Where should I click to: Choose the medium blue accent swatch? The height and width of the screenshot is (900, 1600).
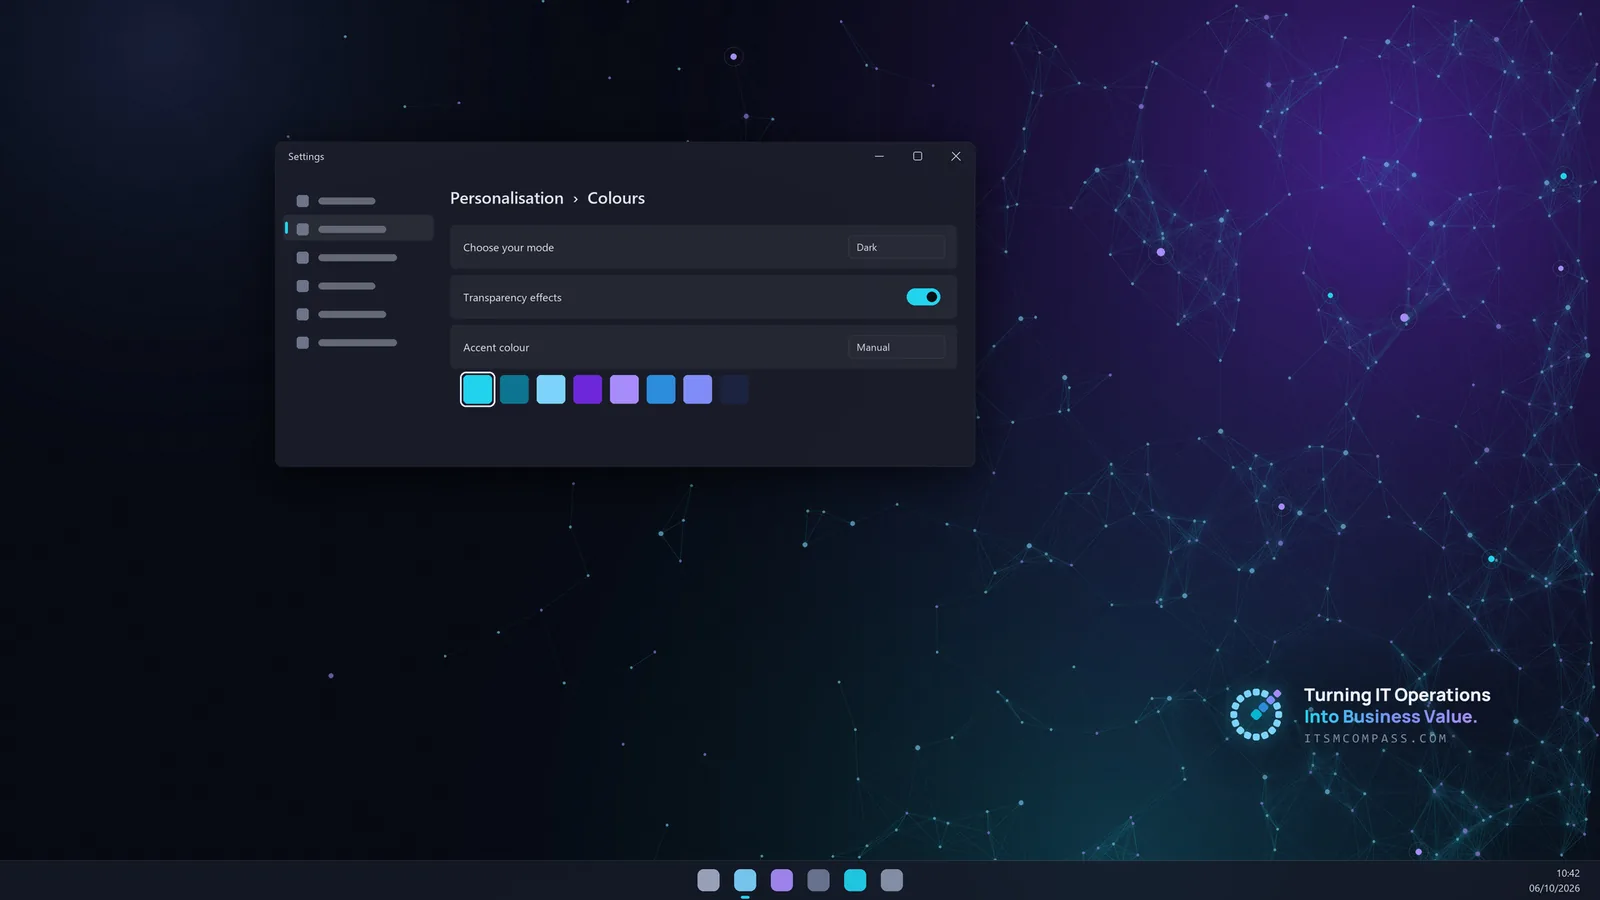point(661,389)
